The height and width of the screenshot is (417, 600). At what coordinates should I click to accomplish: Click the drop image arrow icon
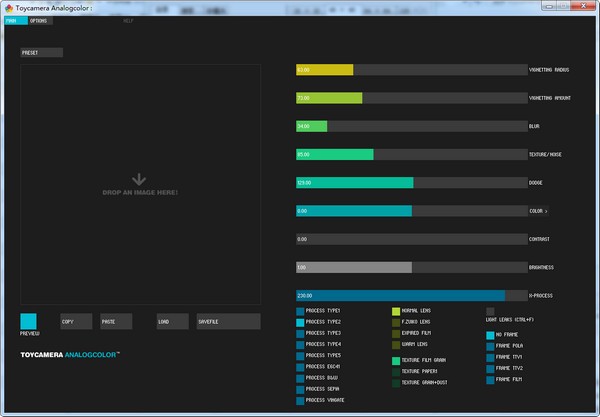pos(139,179)
